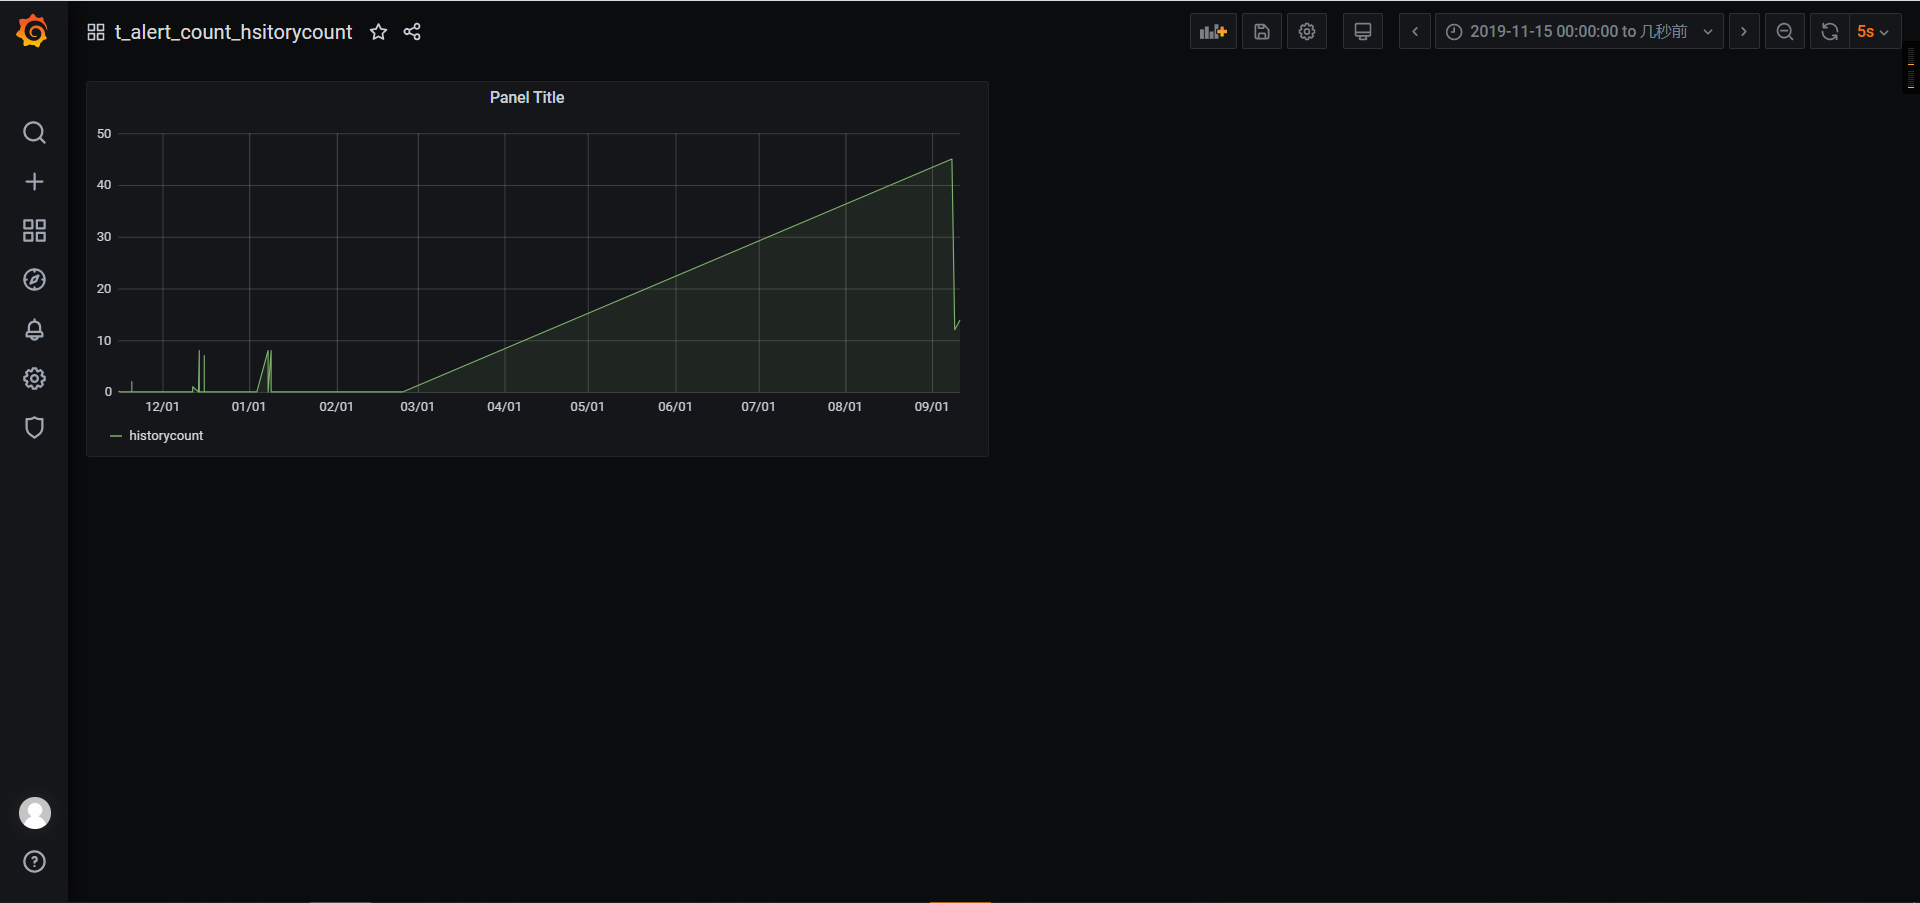
Task: Open the Dashboards sidebar menu
Action: 34,230
